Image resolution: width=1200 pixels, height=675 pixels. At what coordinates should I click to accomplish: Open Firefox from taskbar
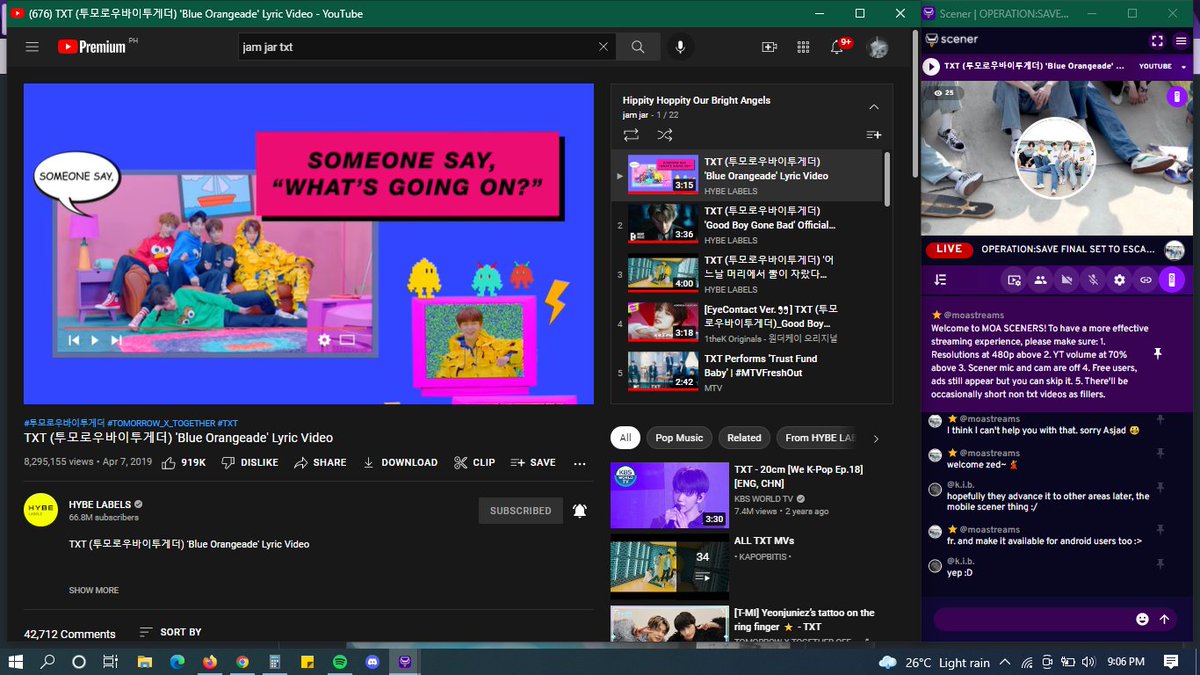click(209, 662)
